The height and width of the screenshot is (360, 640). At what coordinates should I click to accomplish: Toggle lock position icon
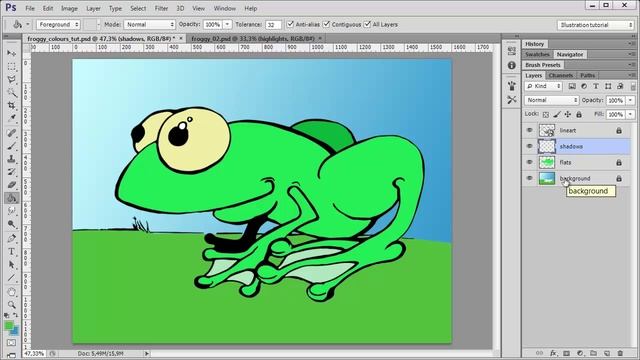coord(568,115)
